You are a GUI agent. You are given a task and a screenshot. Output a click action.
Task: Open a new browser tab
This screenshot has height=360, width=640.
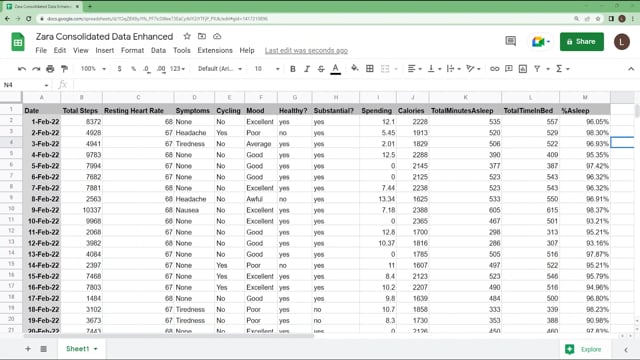(90, 6)
